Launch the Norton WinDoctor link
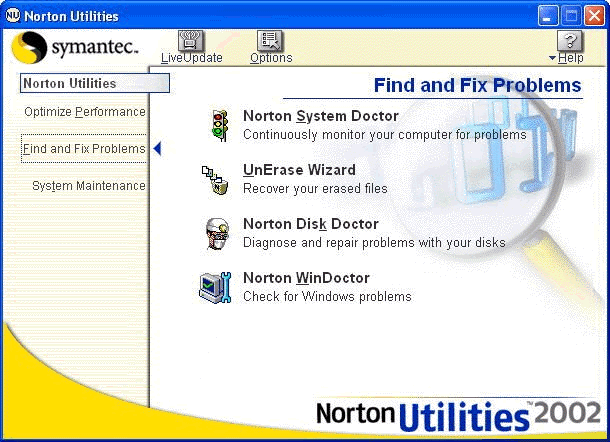This screenshot has height=442, width=610. 306,278
